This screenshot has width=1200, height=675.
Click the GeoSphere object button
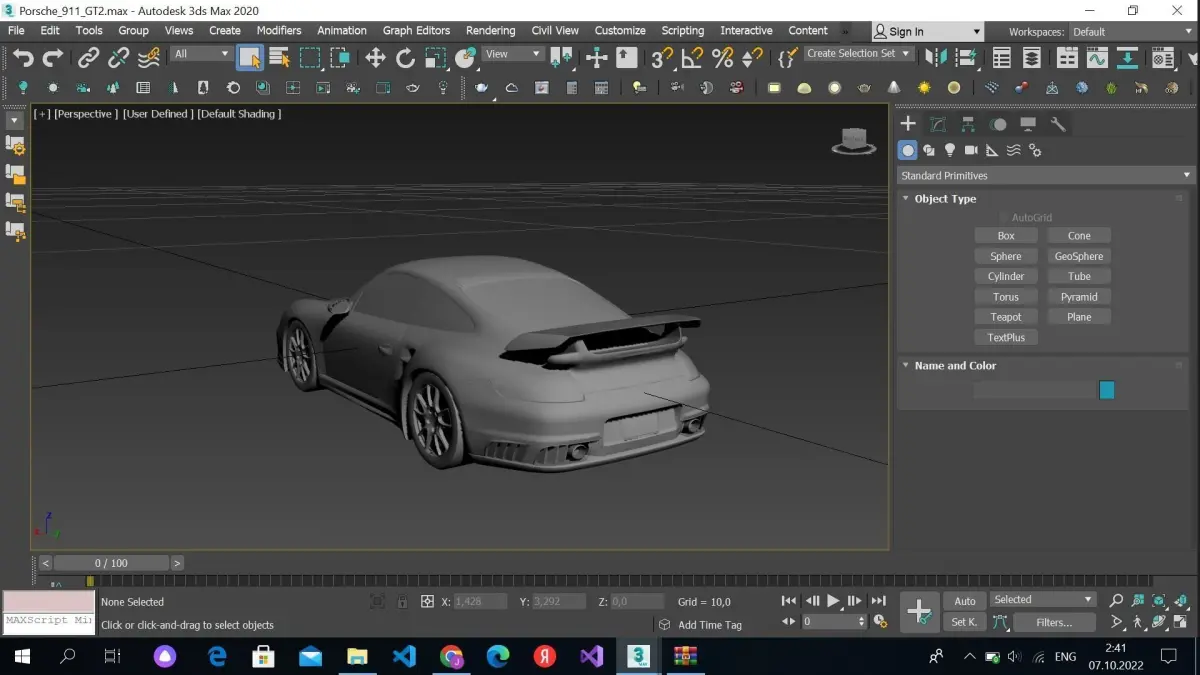1079,256
